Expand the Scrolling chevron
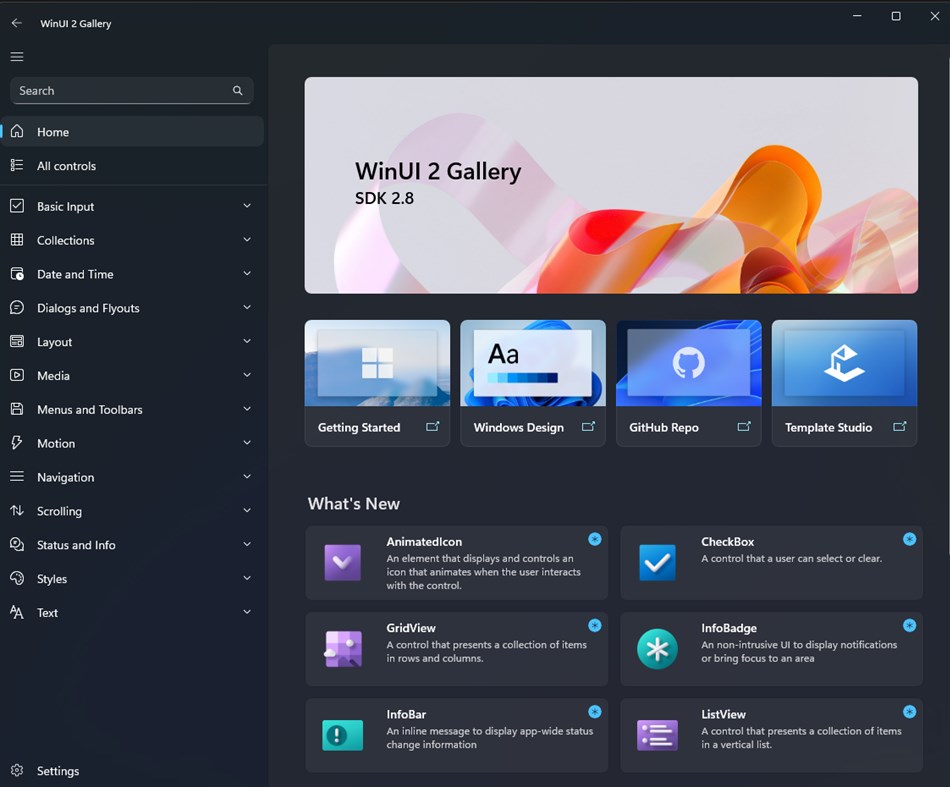Screen dimensions: 950x787 tap(247, 511)
